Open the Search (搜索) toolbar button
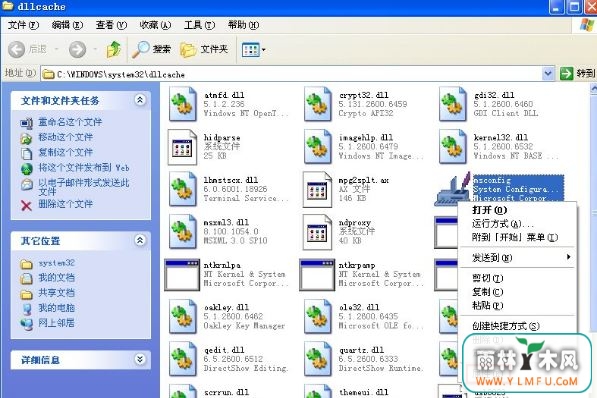 [151, 50]
